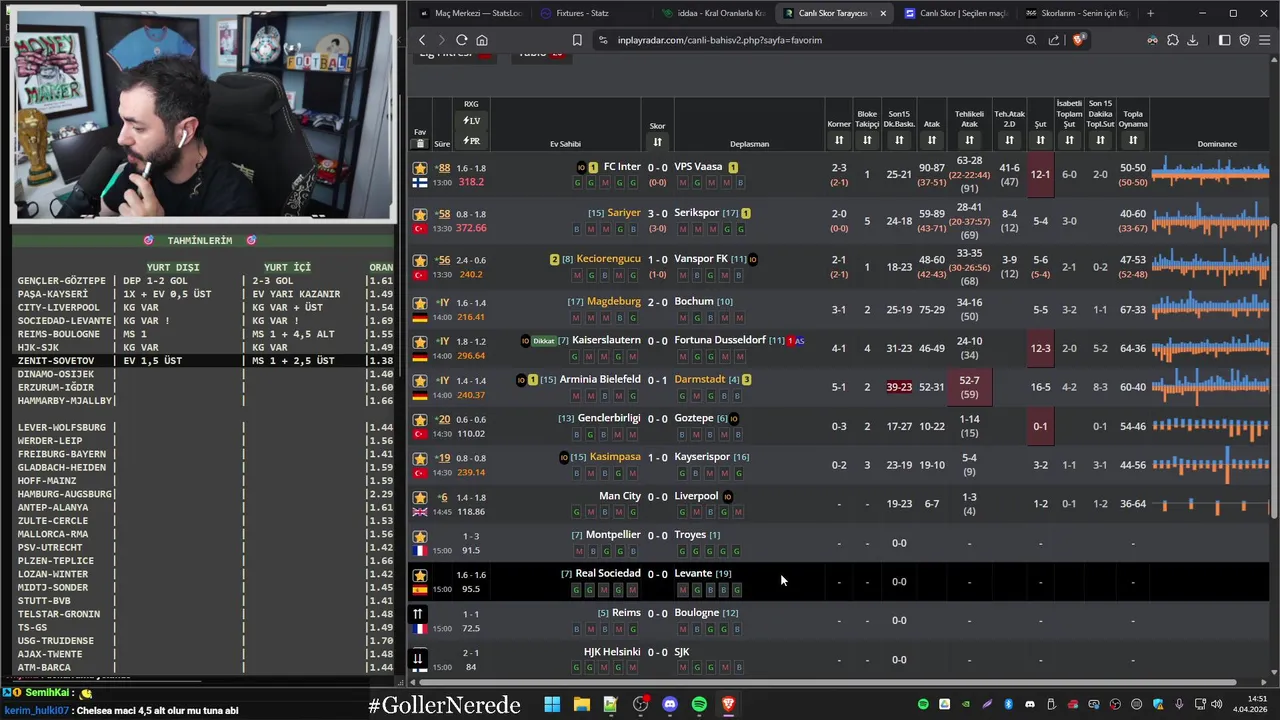Click the PR lightning filter button
The width and height of the screenshot is (1280, 720).
471,141
